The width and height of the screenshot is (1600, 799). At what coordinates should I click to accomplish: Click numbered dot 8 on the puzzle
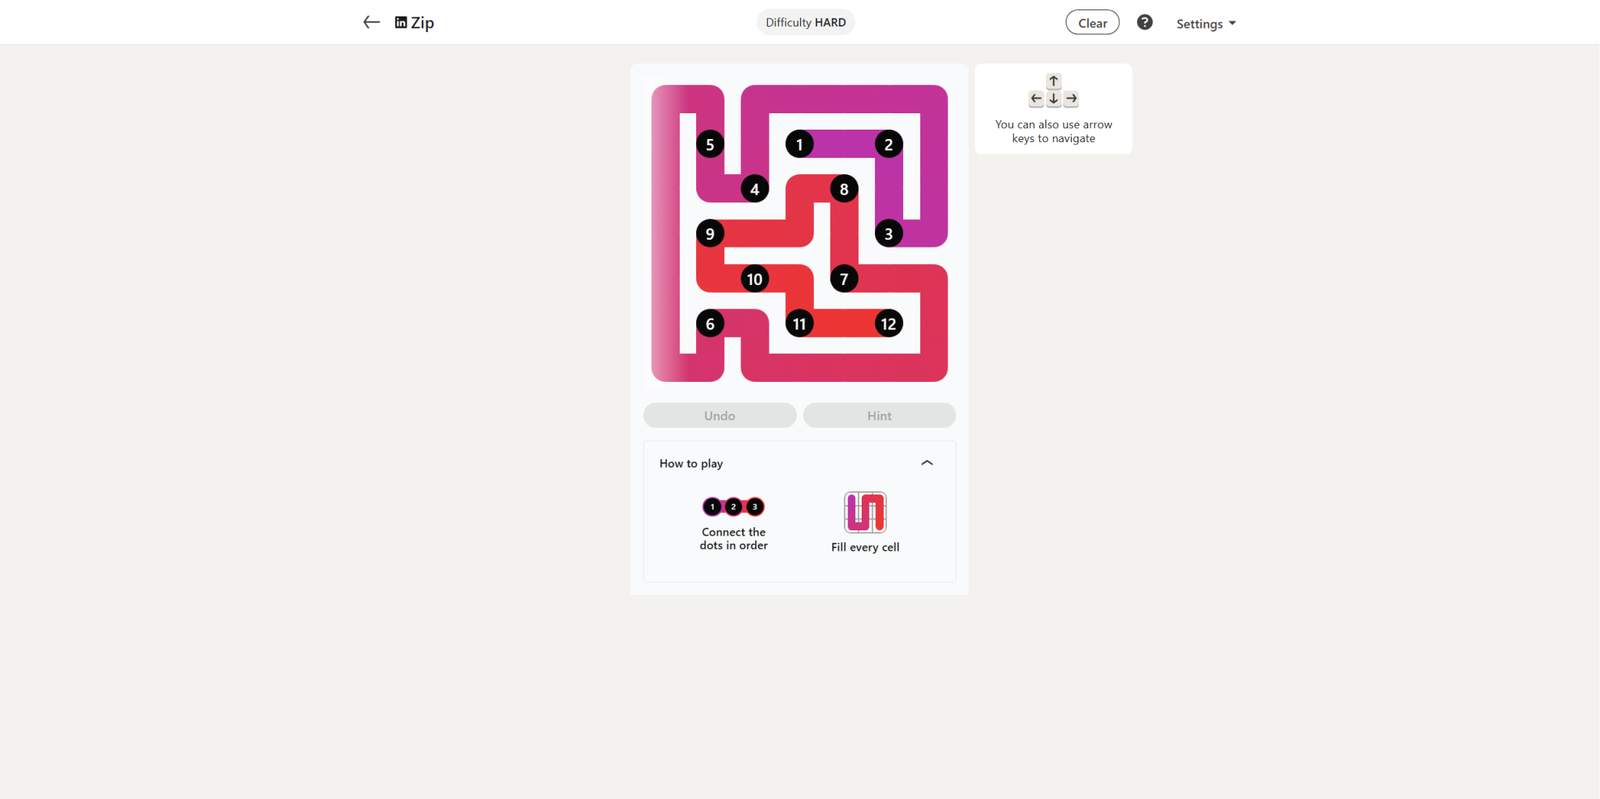(x=844, y=189)
